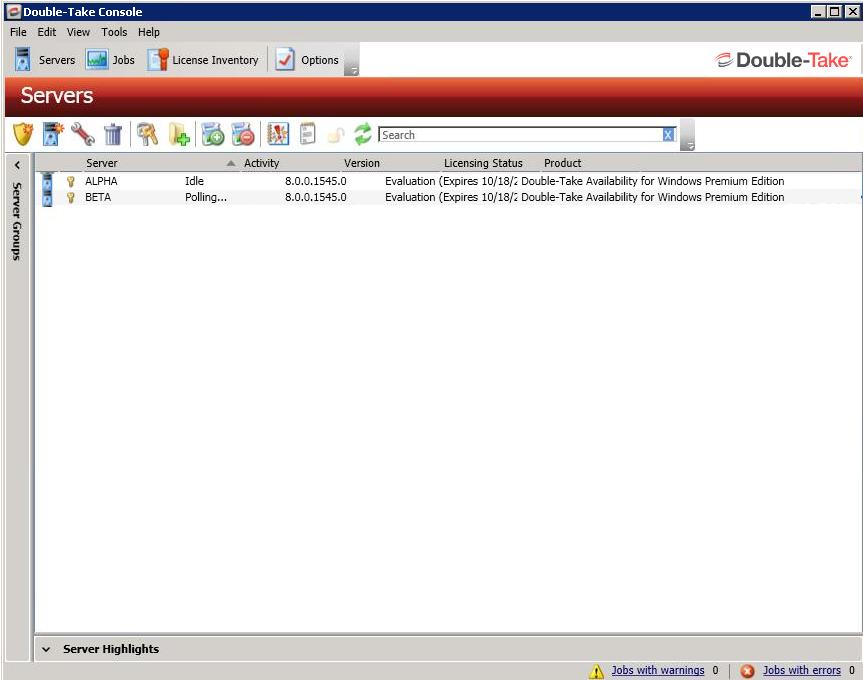Image resolution: width=863 pixels, height=680 pixels.
Task: Open the Tools menu
Action: coord(114,32)
